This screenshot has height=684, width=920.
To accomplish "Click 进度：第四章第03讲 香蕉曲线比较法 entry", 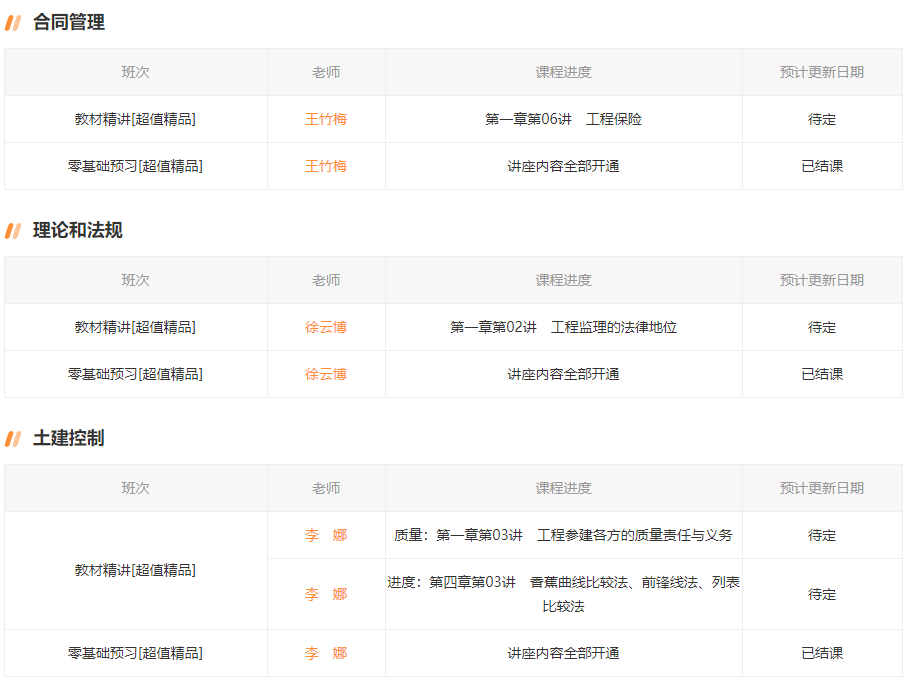I will point(563,593).
